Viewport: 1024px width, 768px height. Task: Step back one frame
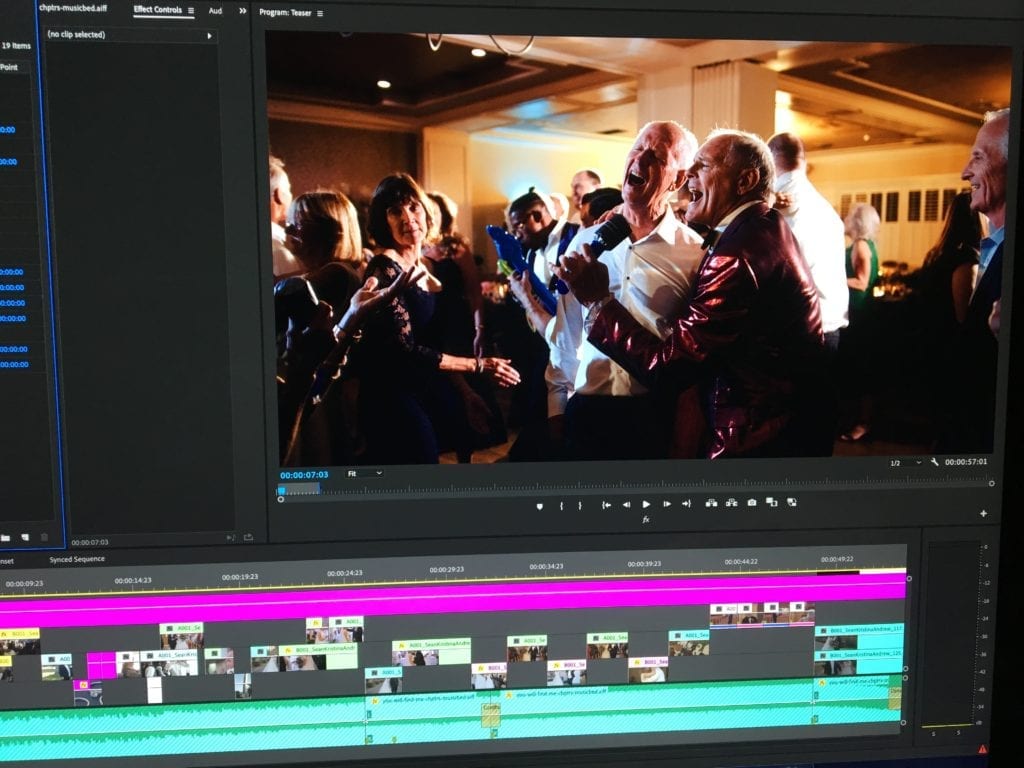coord(626,504)
